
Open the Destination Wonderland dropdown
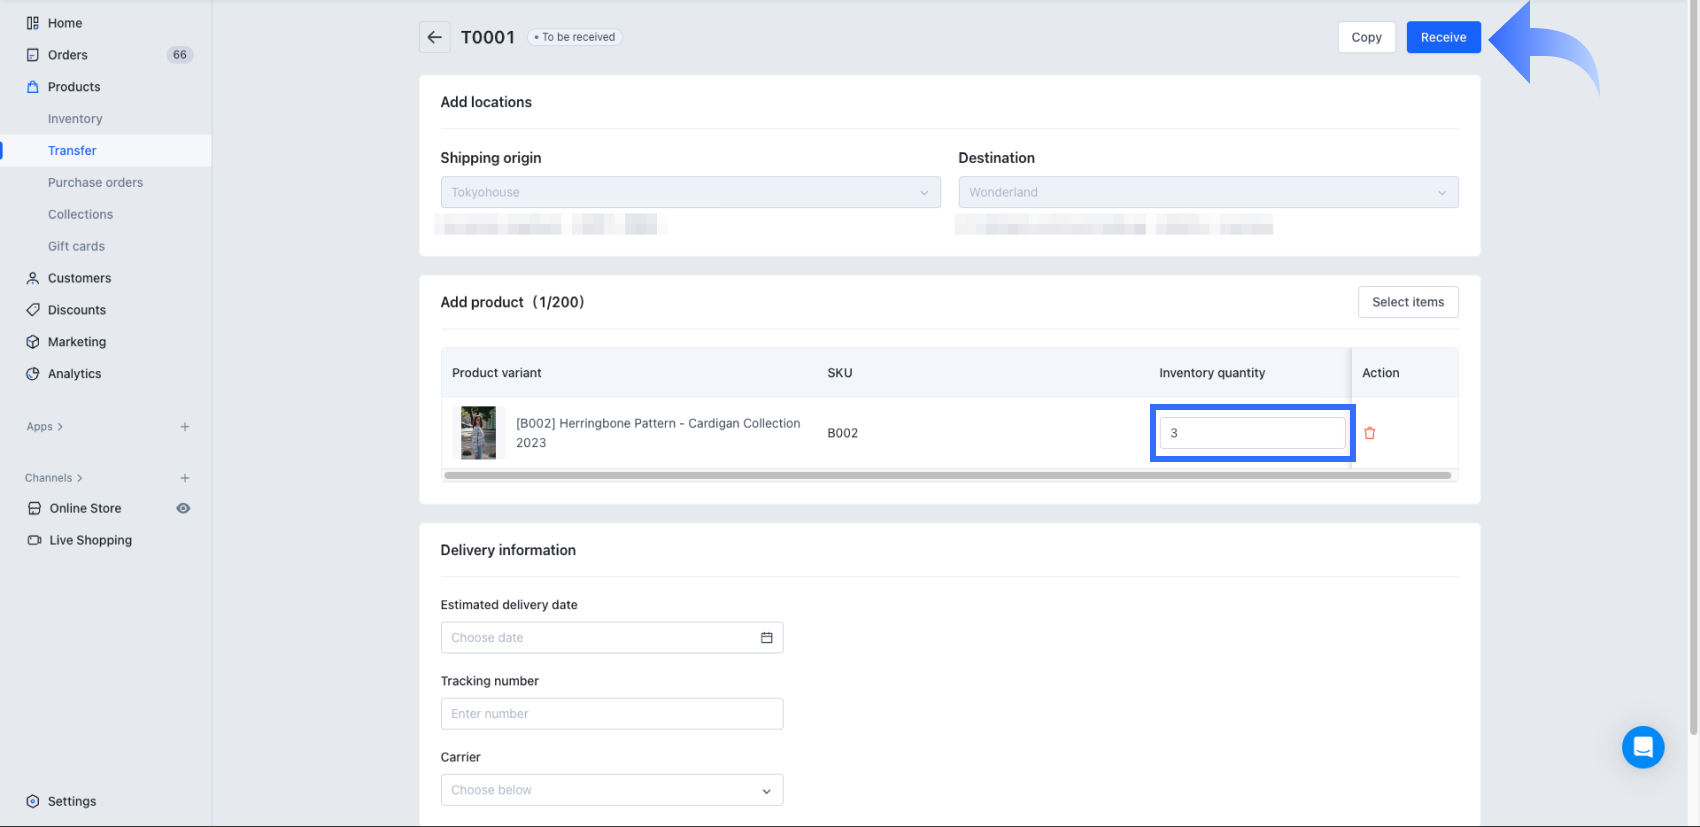click(x=1207, y=192)
